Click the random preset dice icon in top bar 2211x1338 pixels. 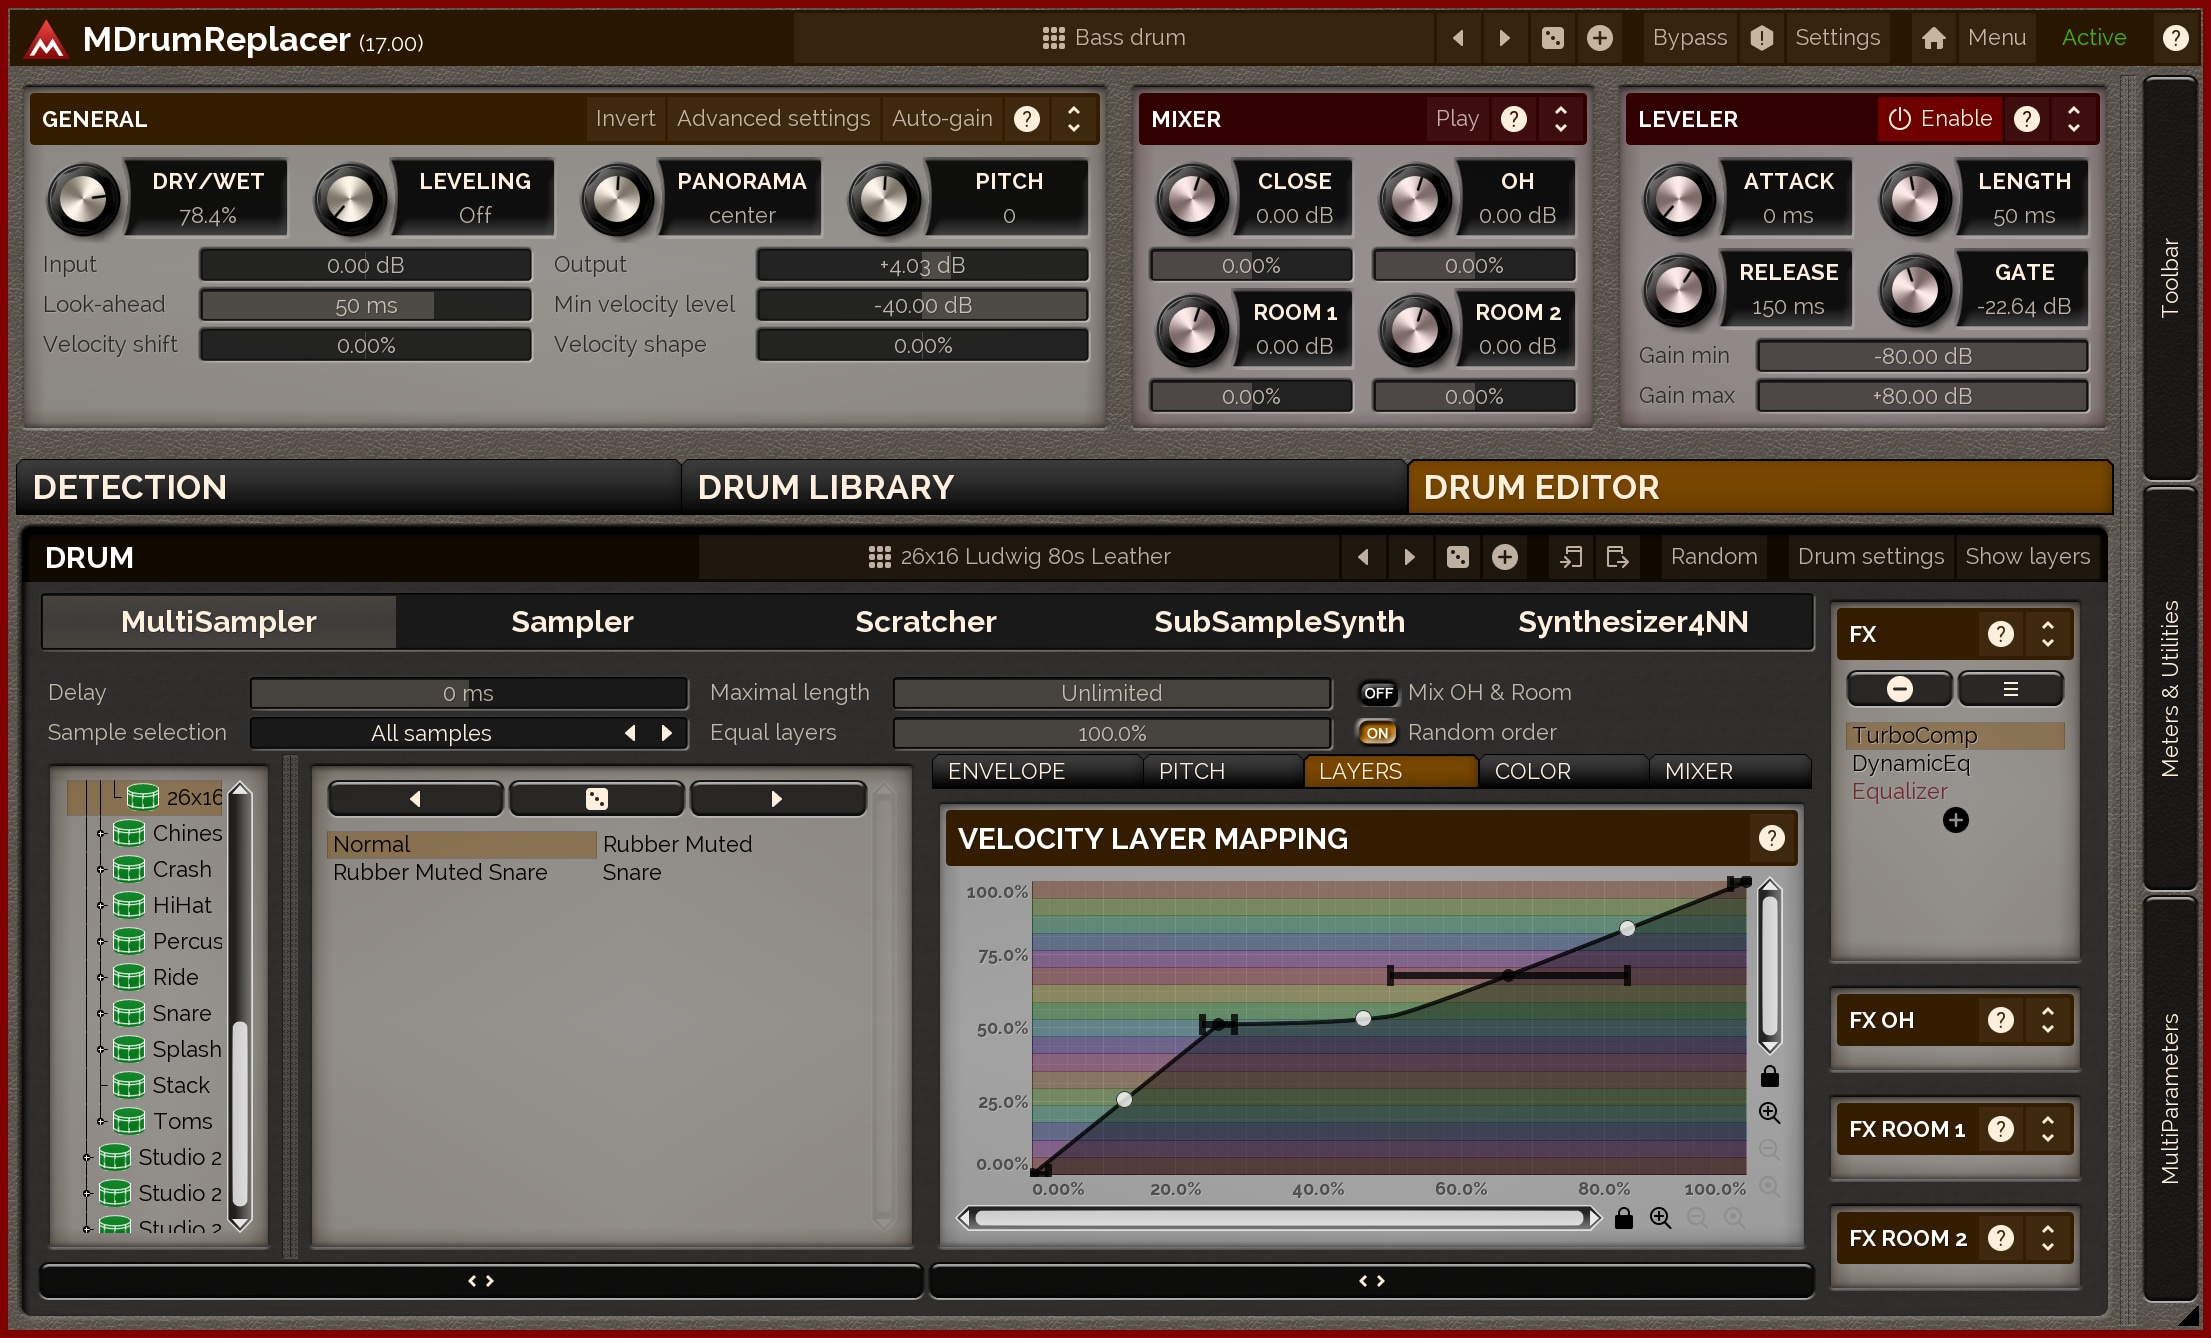1552,38
